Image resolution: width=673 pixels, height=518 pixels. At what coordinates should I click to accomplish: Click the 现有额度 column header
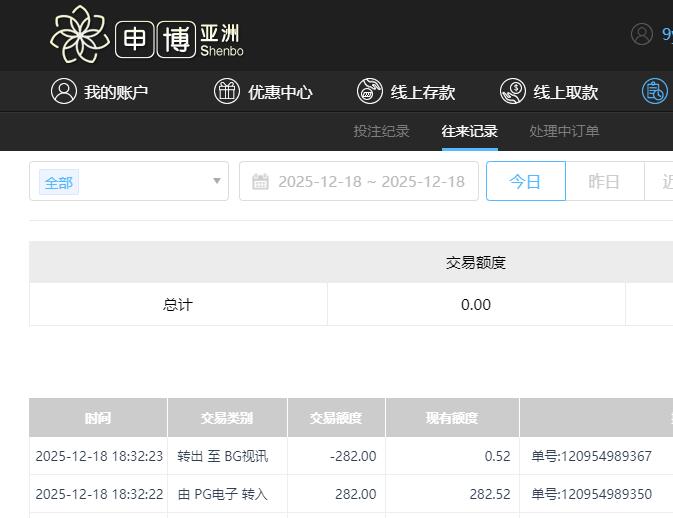tap(452, 418)
